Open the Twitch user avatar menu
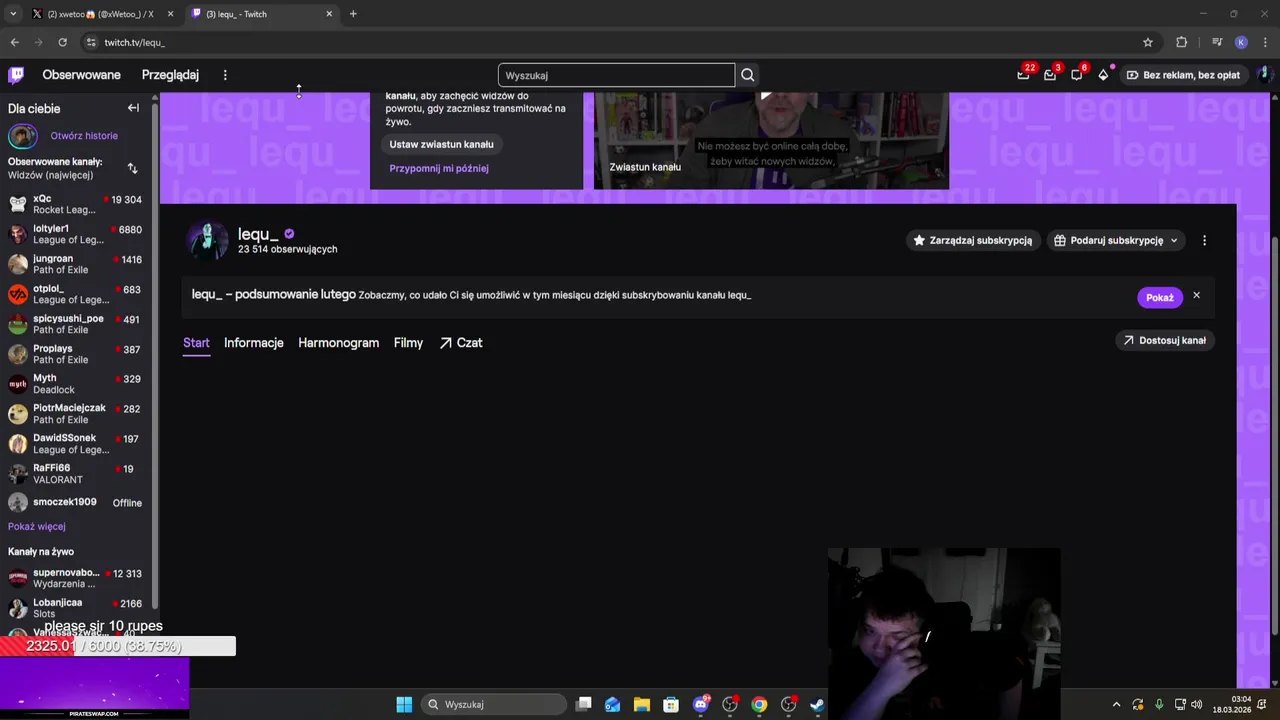Image resolution: width=1280 pixels, height=720 pixels. click(1263, 75)
